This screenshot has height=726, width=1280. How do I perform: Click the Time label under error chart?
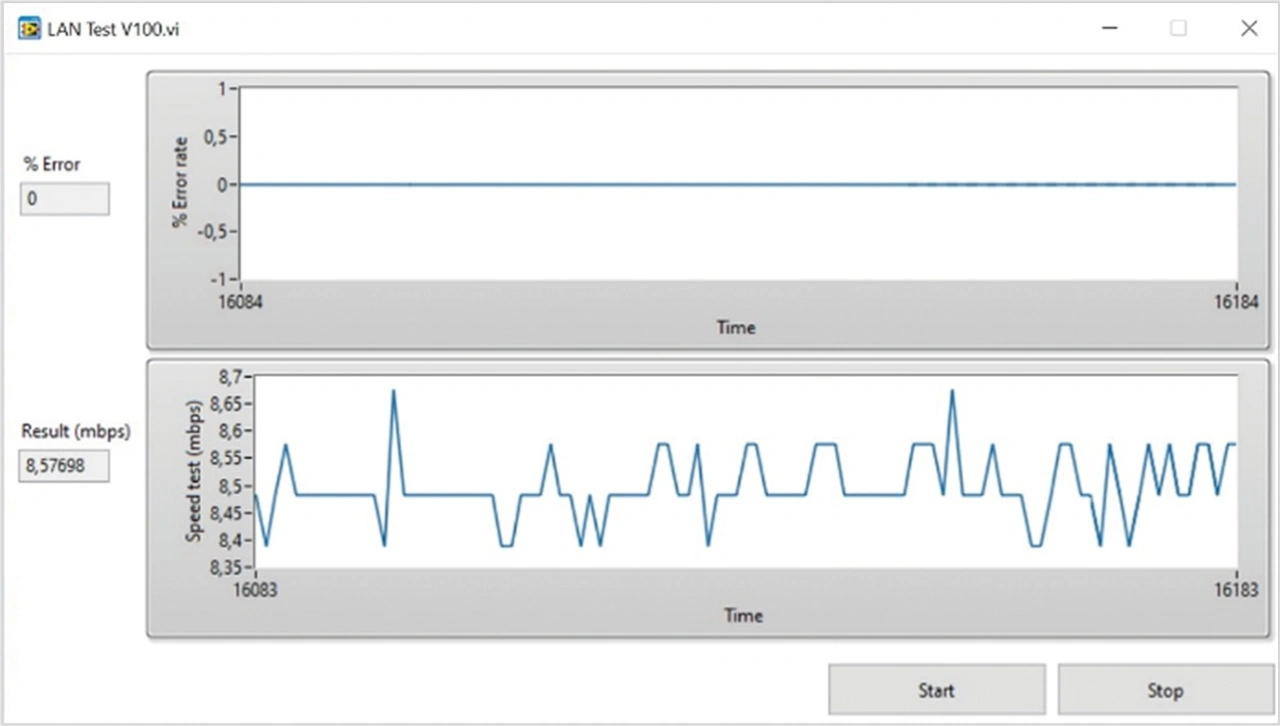pos(736,327)
